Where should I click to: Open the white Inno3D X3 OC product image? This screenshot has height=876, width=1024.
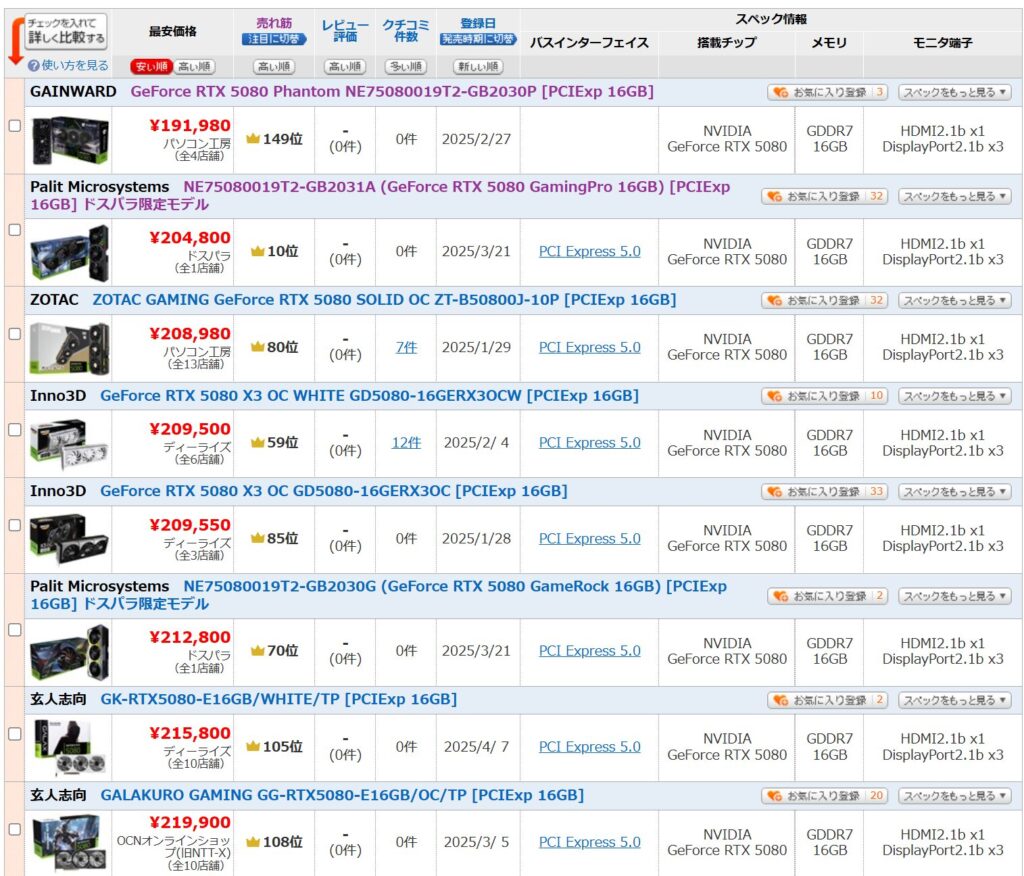click(69, 444)
